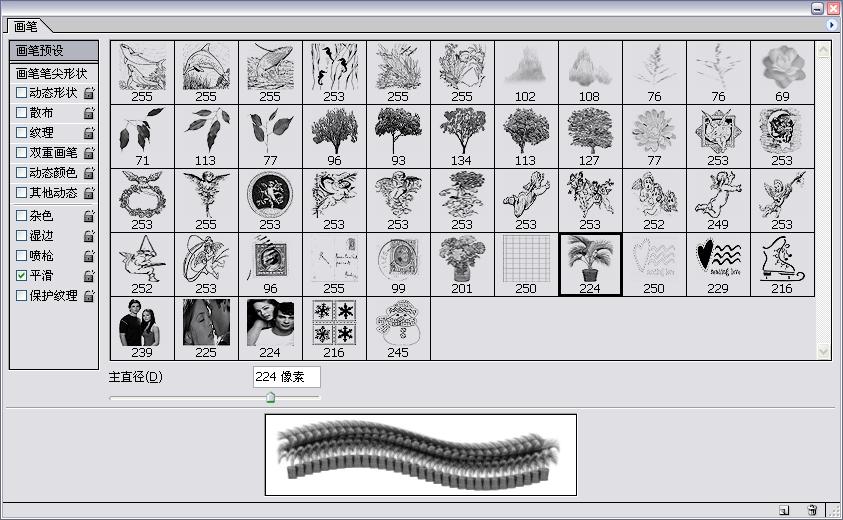Toggle lock icon for 湿边

coord(89,236)
